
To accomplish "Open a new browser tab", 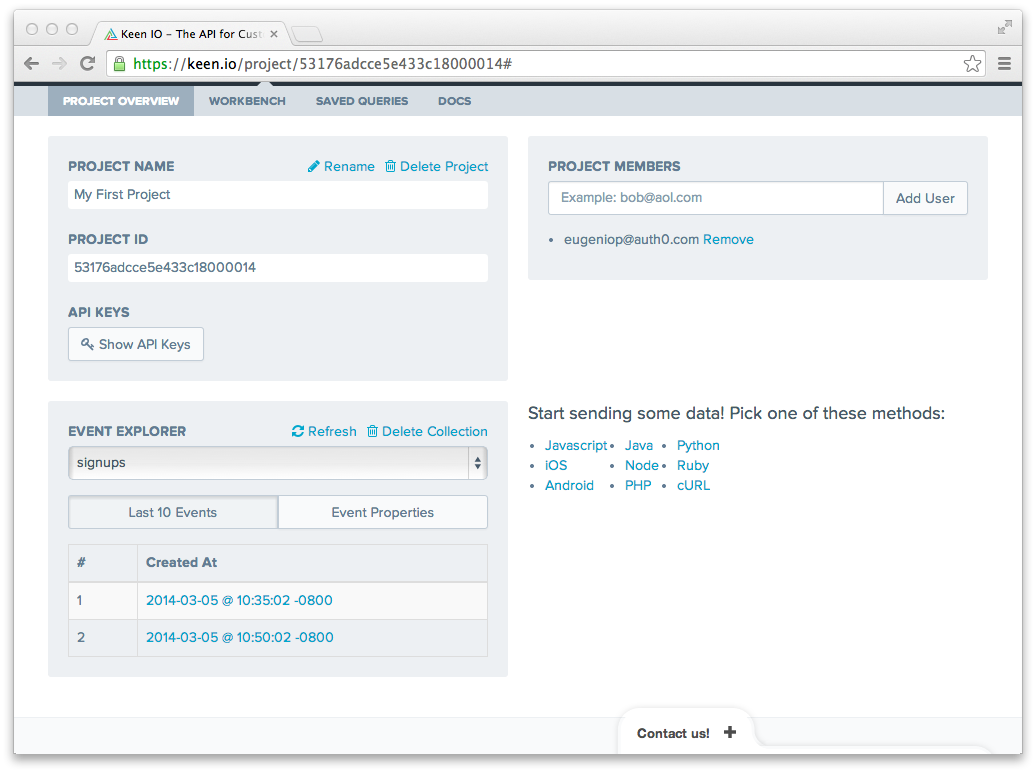I will click(x=307, y=34).
